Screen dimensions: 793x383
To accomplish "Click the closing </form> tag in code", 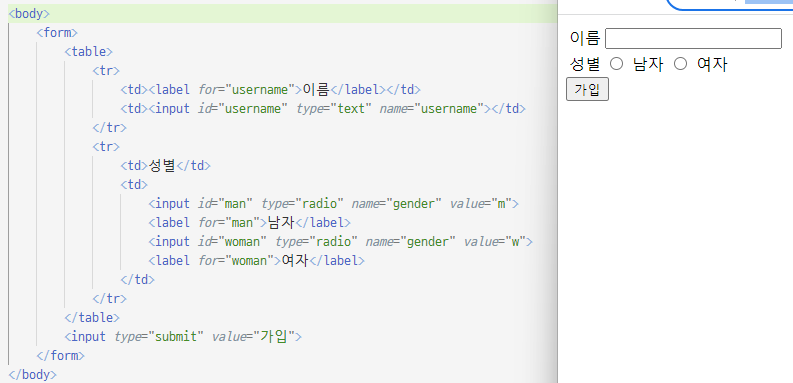I will pos(61,356).
